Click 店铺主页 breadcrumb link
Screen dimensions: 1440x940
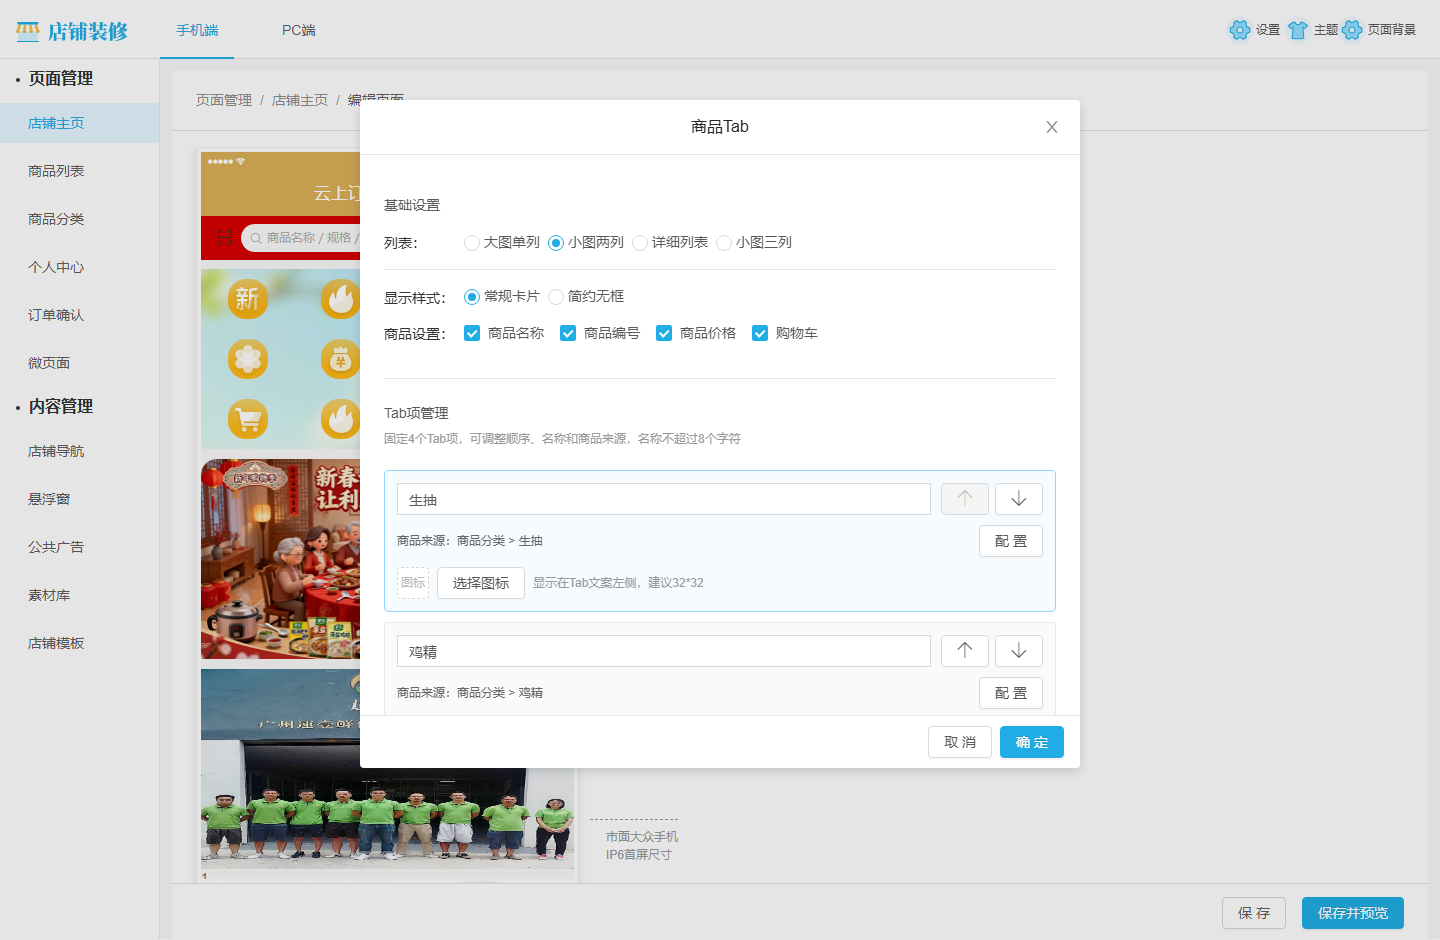pyautogui.click(x=300, y=100)
